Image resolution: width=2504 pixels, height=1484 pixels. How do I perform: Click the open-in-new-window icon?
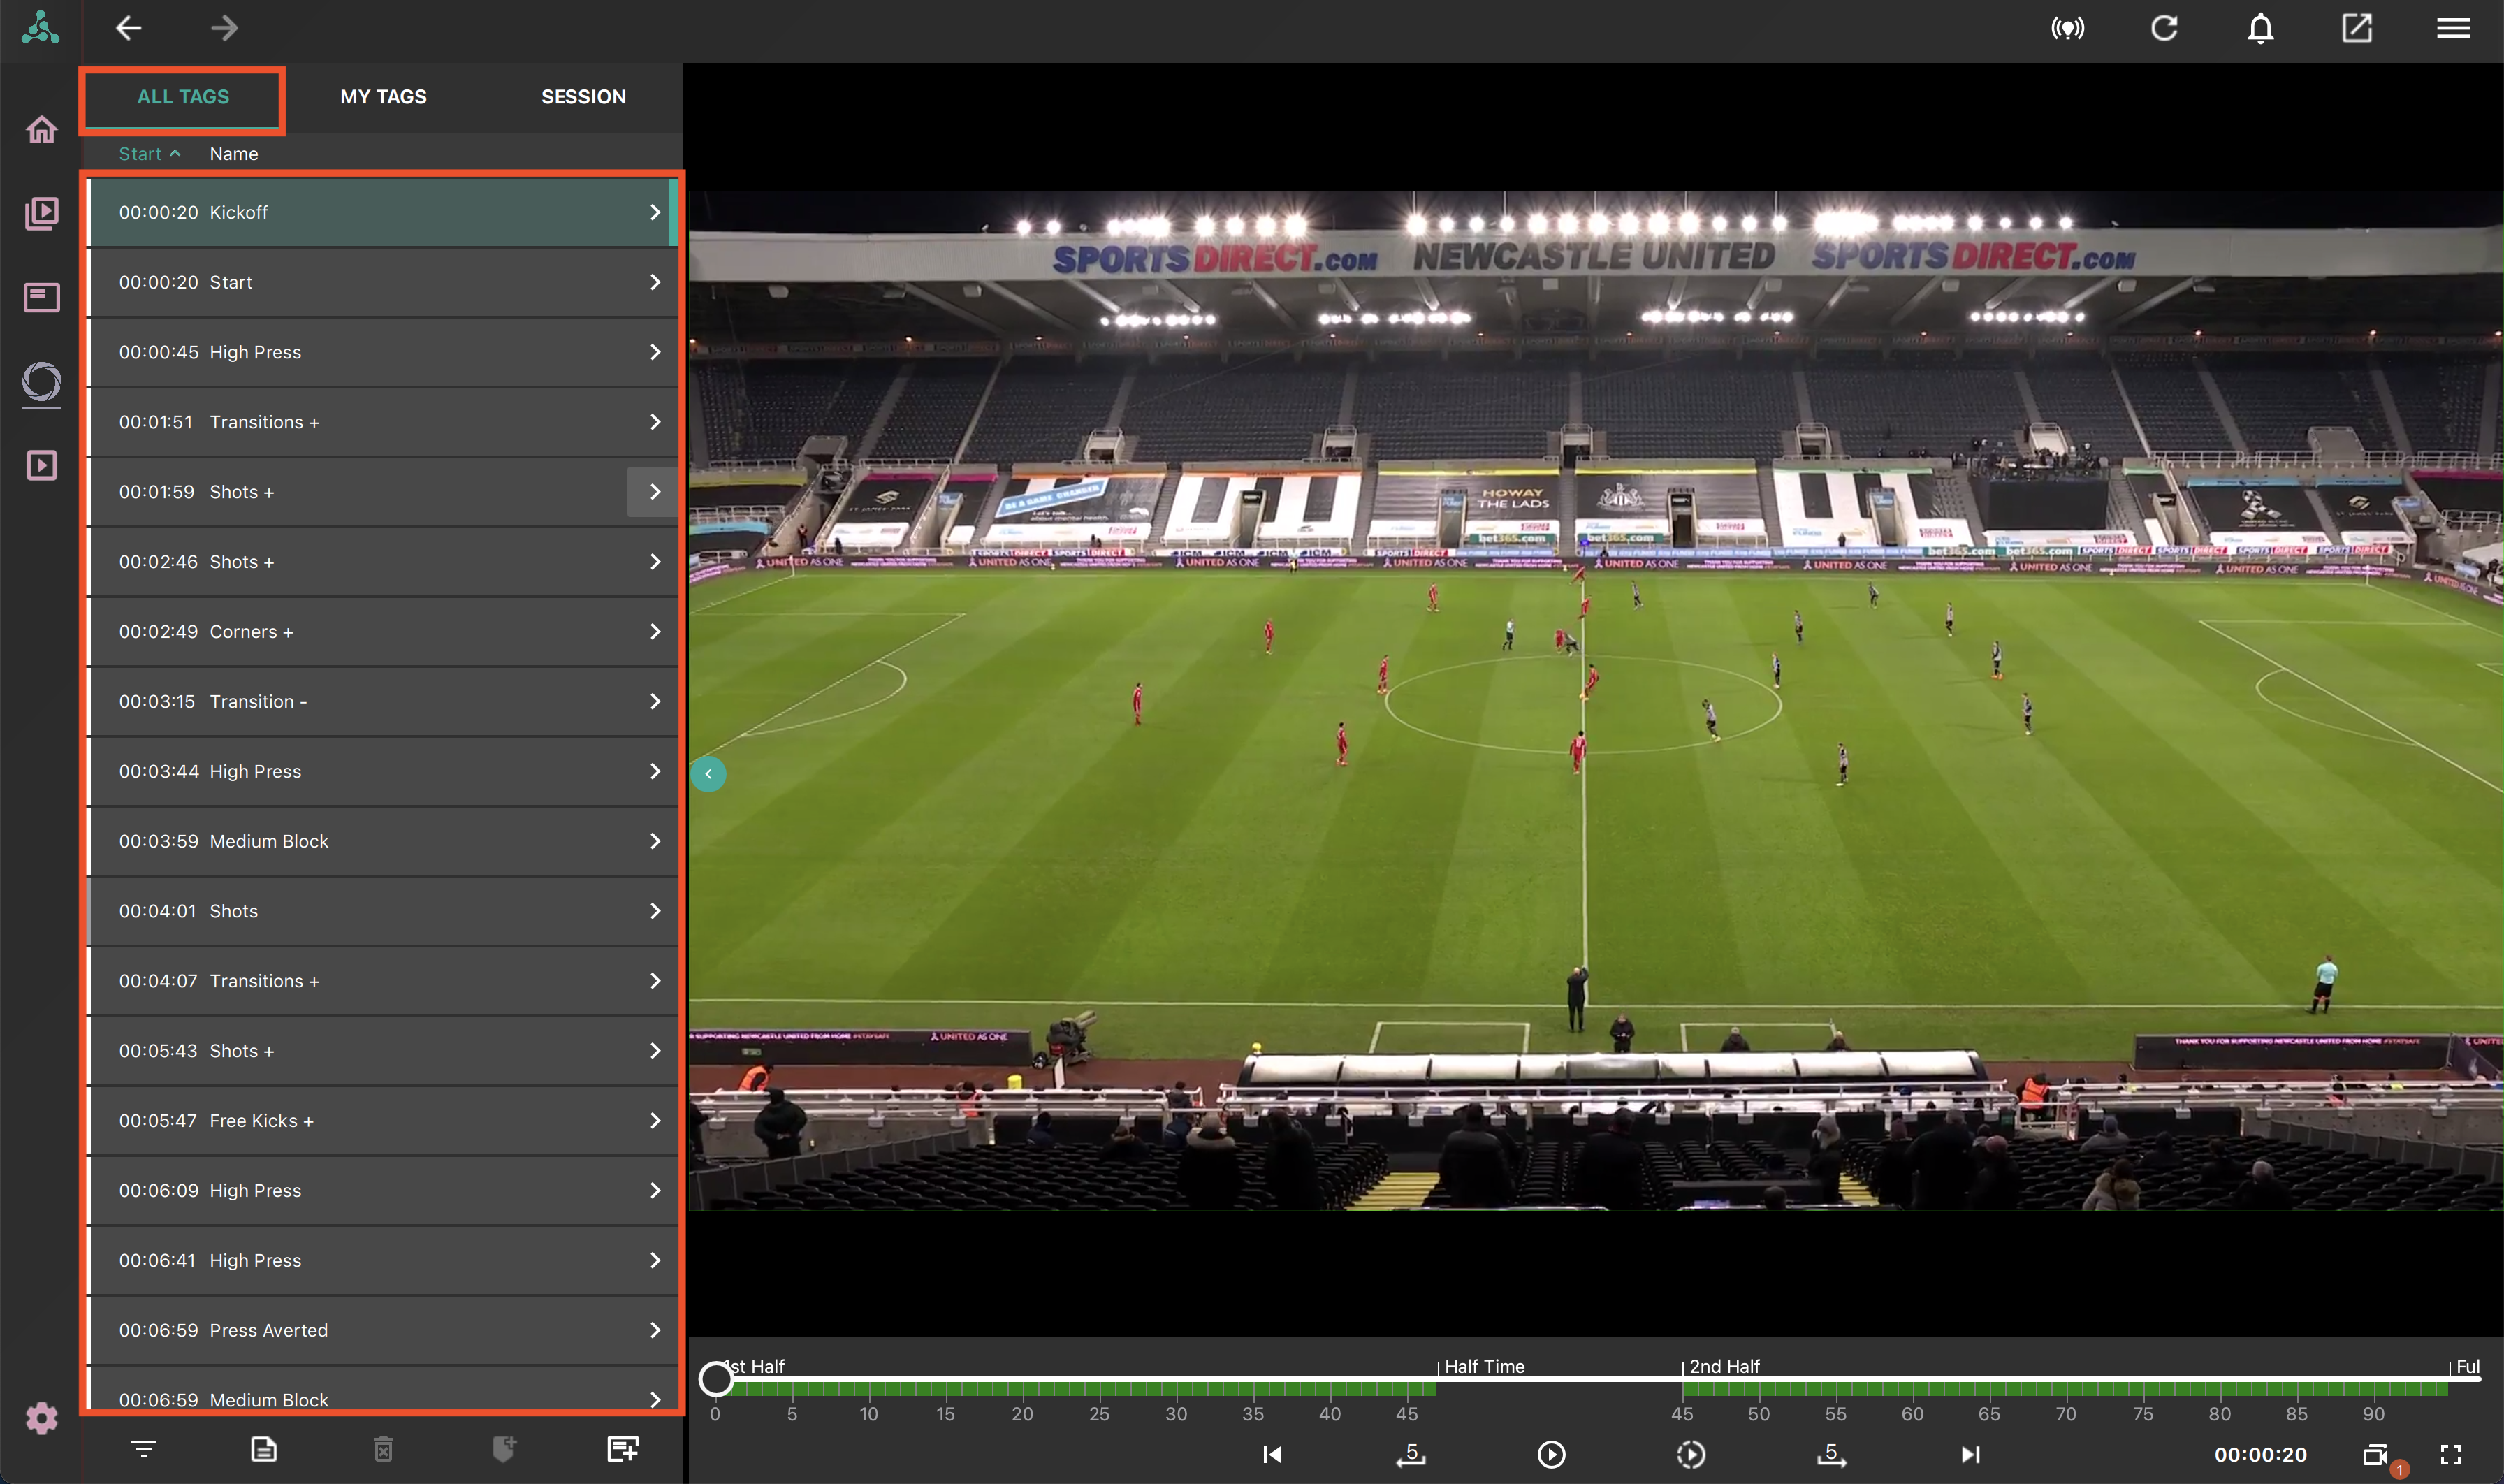pos(2356,28)
